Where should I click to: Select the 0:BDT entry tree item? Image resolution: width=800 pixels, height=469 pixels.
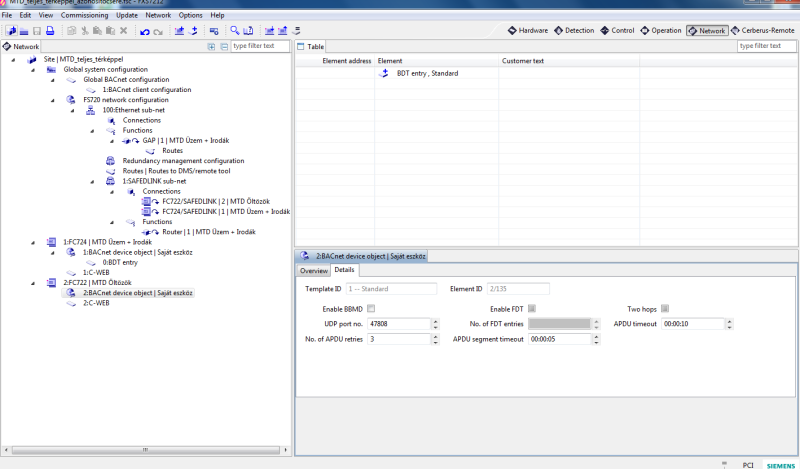[119, 262]
